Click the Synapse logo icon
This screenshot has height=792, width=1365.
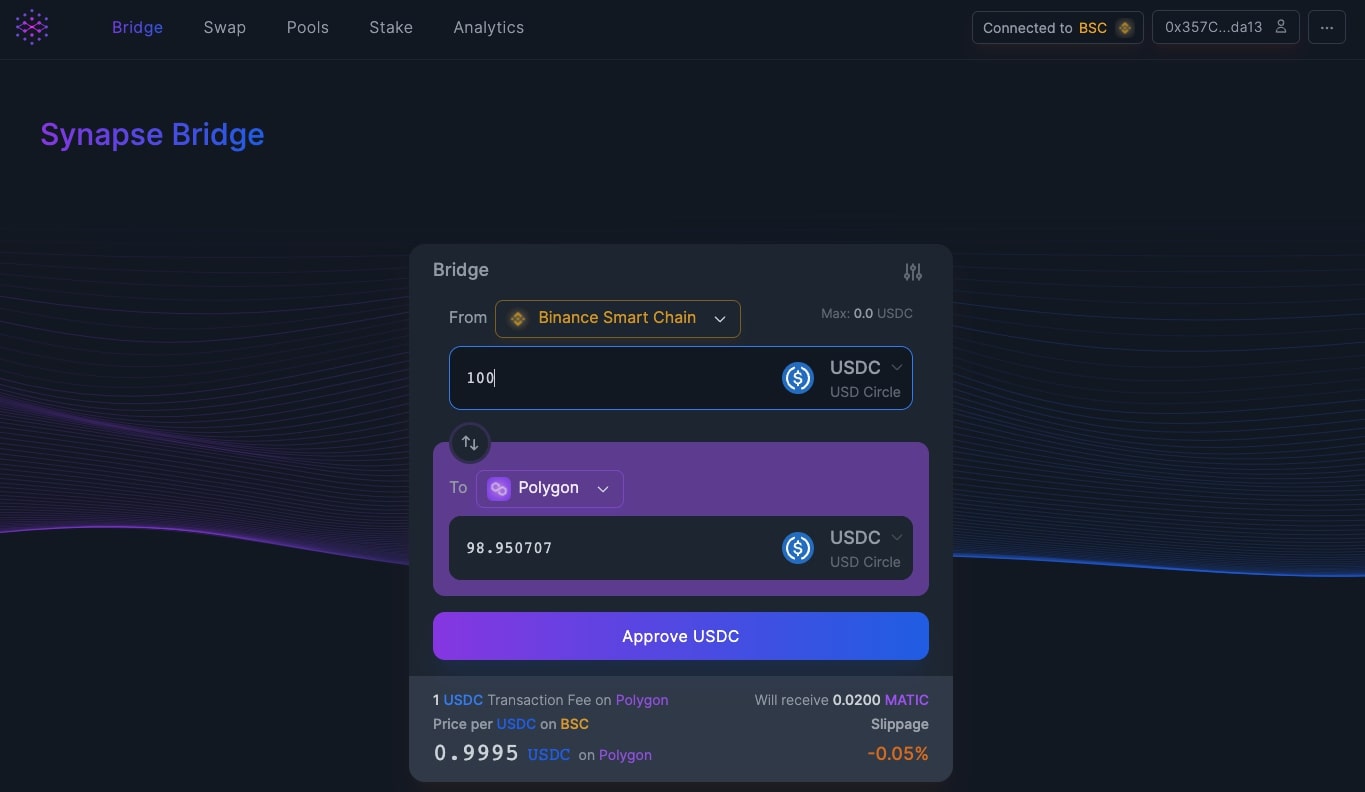click(x=32, y=27)
